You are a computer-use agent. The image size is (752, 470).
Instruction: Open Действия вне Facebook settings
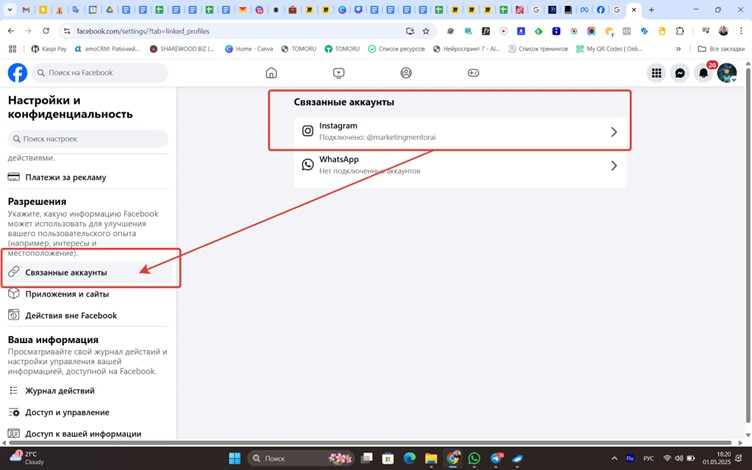pos(88,315)
